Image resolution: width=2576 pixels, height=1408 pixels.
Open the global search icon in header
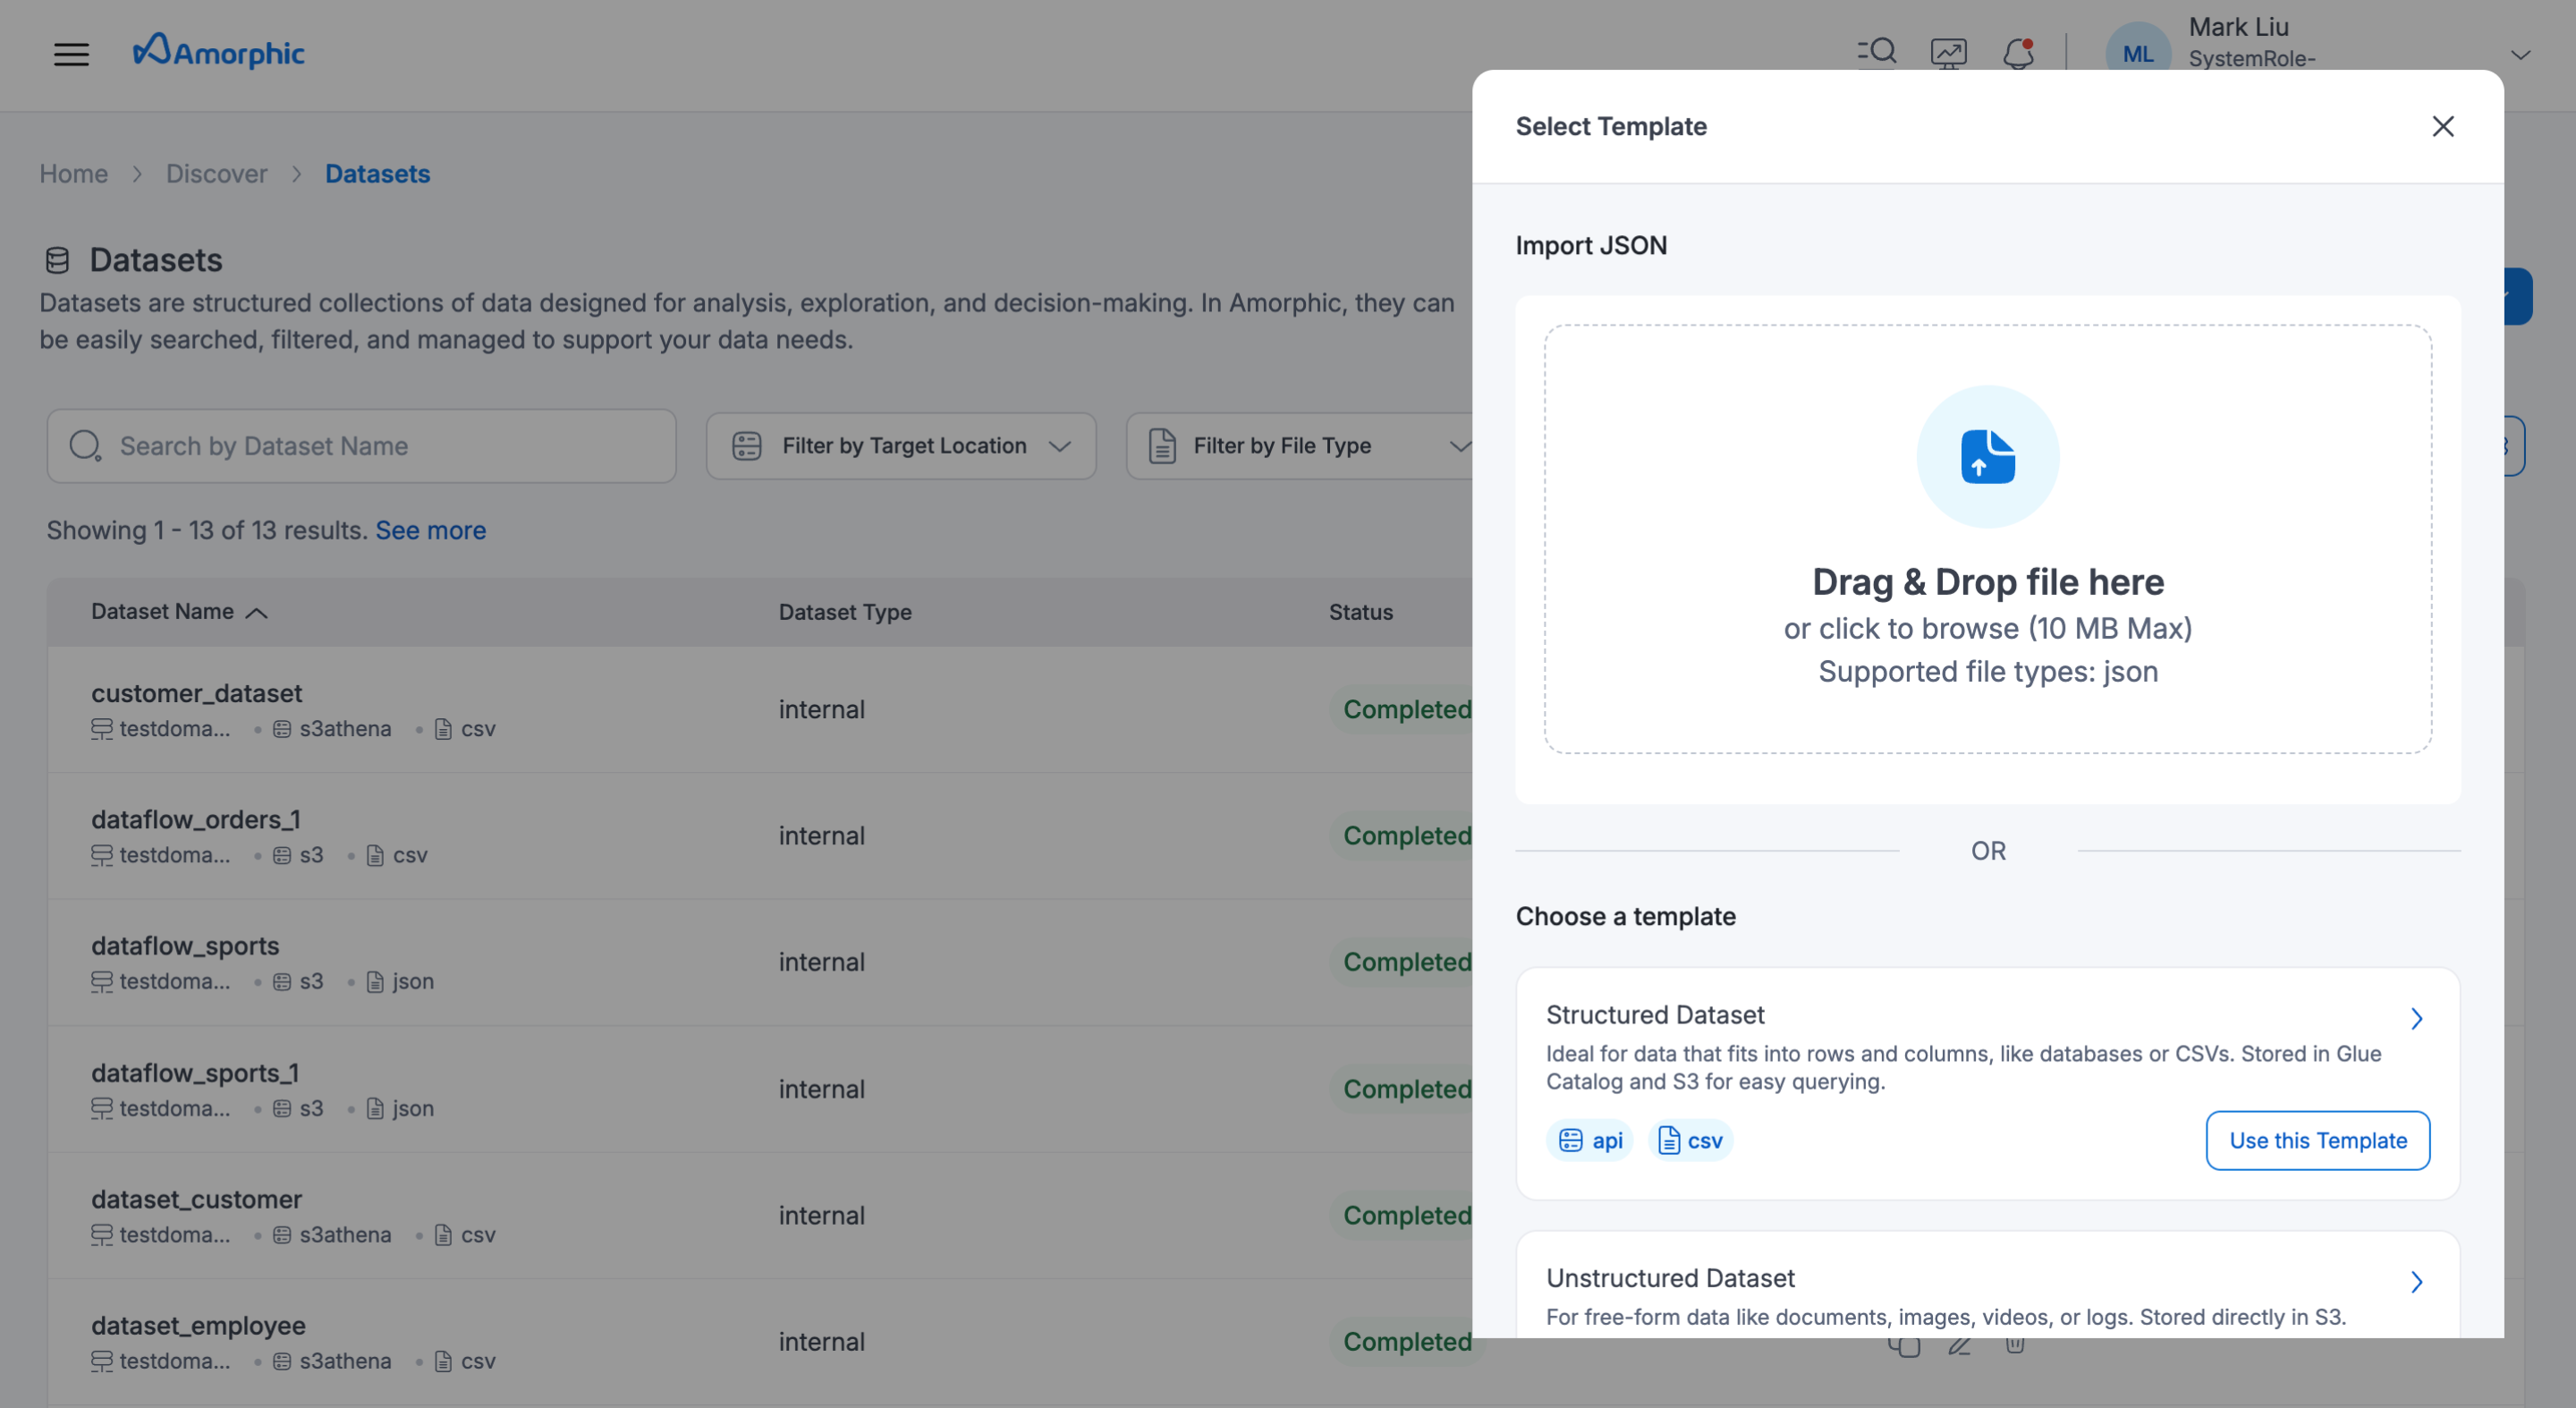tap(1877, 52)
